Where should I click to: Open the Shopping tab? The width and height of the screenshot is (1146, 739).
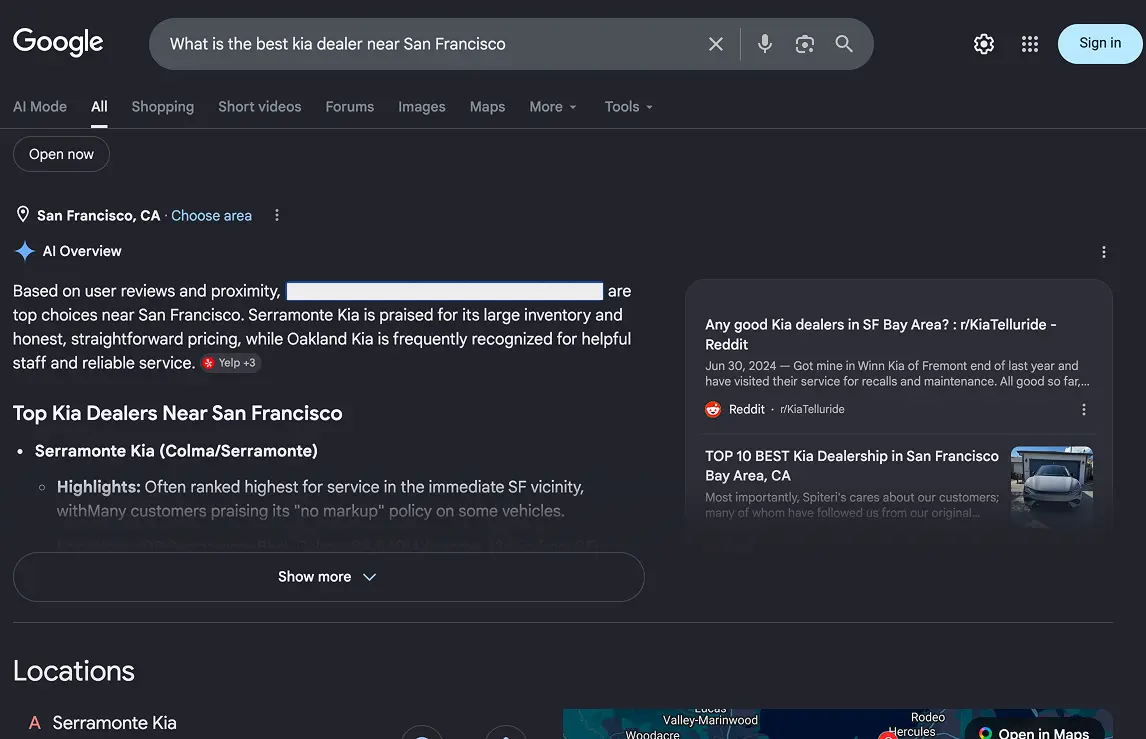(x=162, y=107)
